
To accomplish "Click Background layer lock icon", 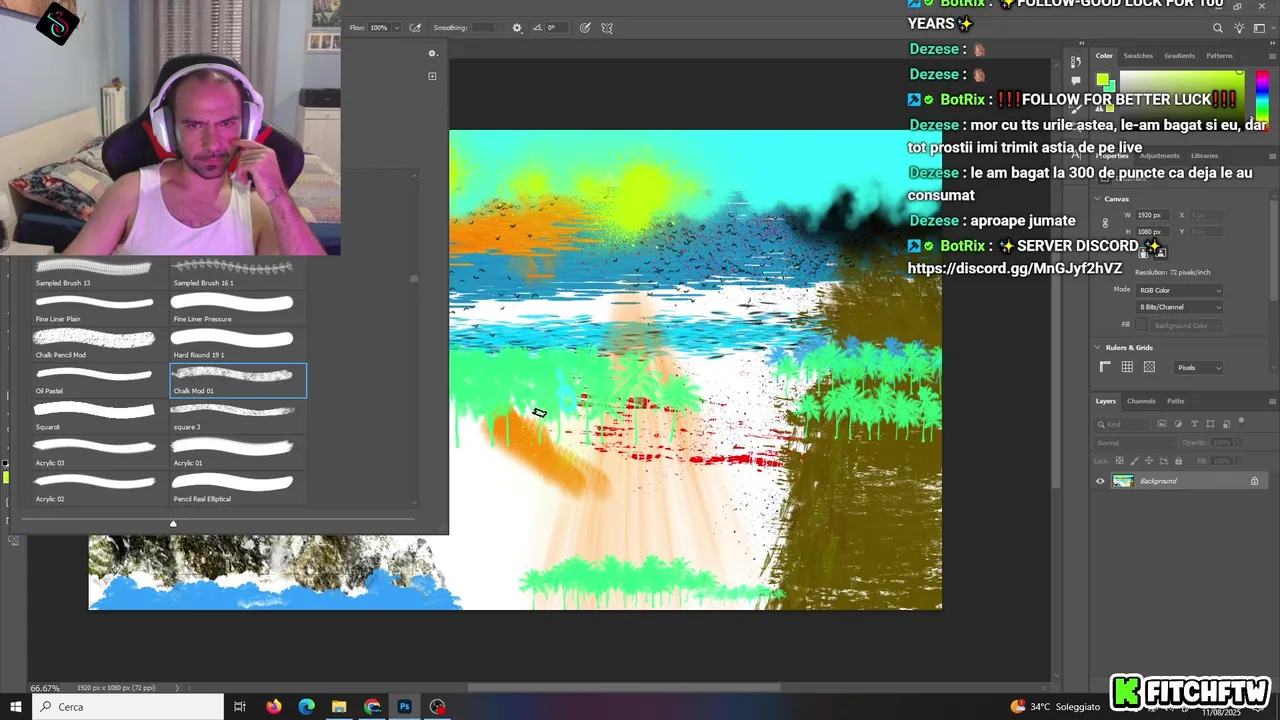I will [x=1254, y=481].
